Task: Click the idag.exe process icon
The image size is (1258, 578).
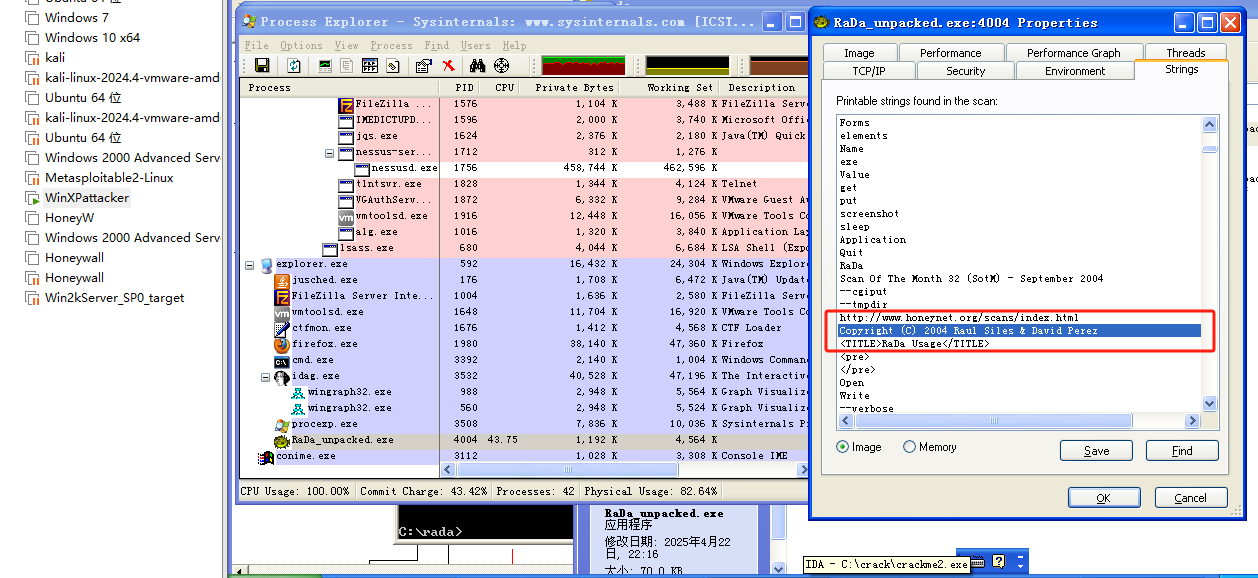Action: tap(282, 376)
